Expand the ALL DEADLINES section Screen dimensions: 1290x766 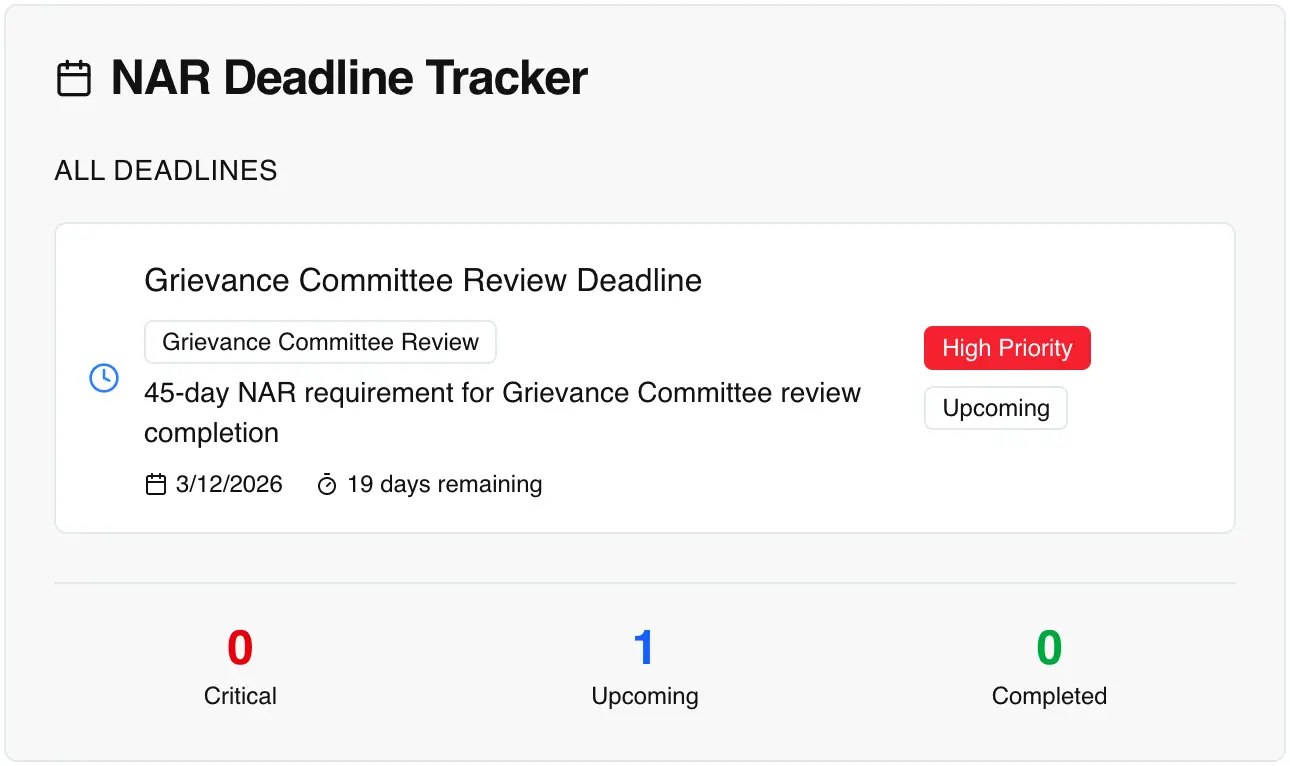165,170
